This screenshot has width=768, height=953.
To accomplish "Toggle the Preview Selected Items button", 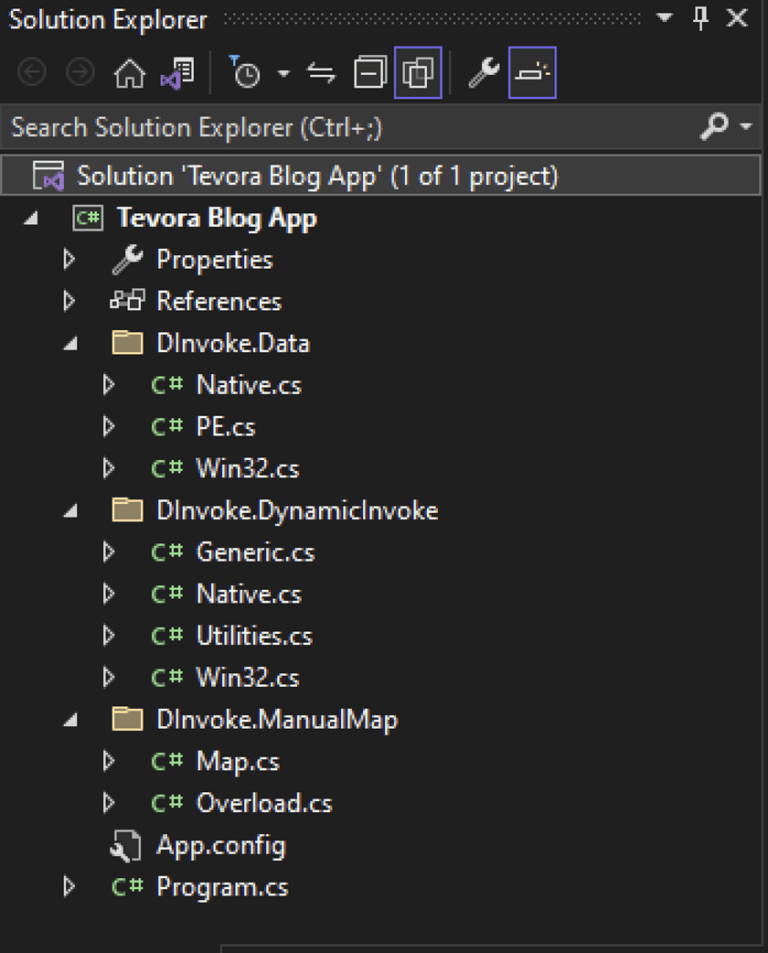I will 532,72.
